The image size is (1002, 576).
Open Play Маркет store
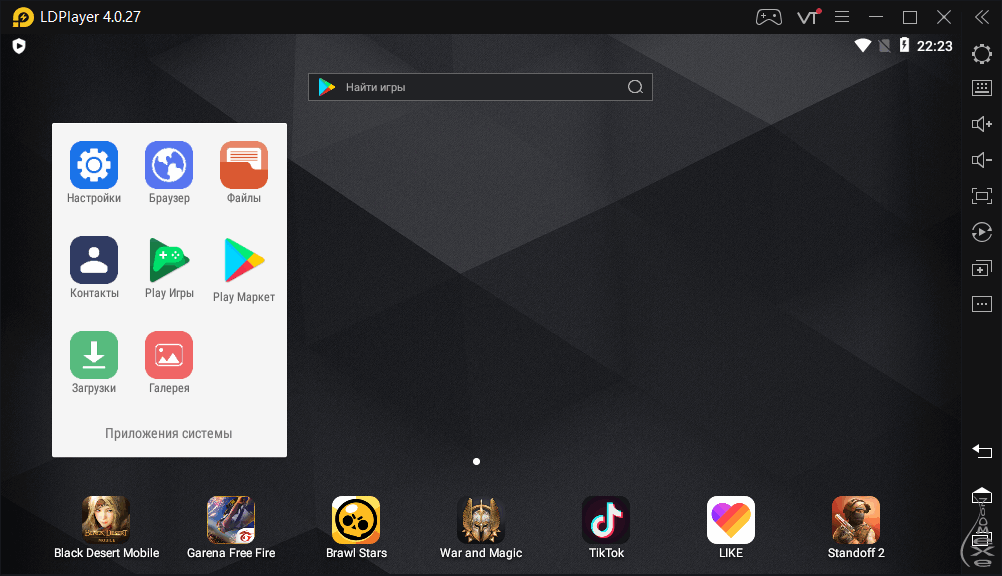(x=243, y=260)
